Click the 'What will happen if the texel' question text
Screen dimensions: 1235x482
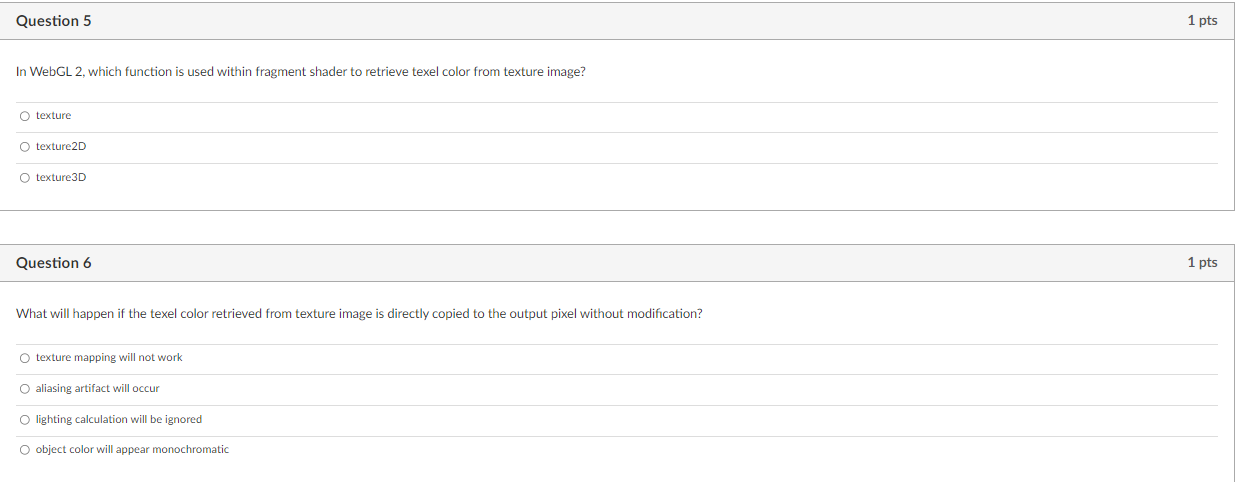[x=359, y=314]
